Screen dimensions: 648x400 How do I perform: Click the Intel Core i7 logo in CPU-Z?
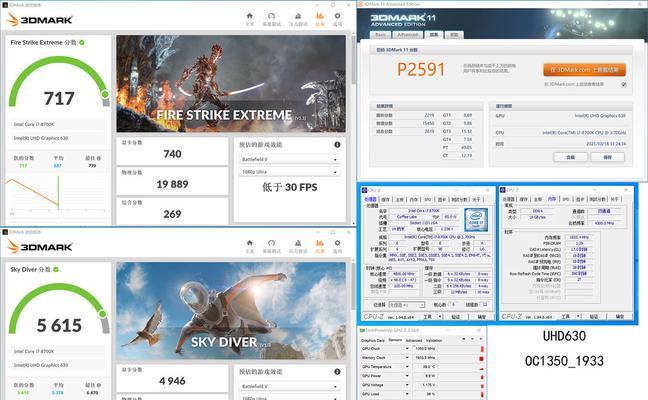(476, 219)
